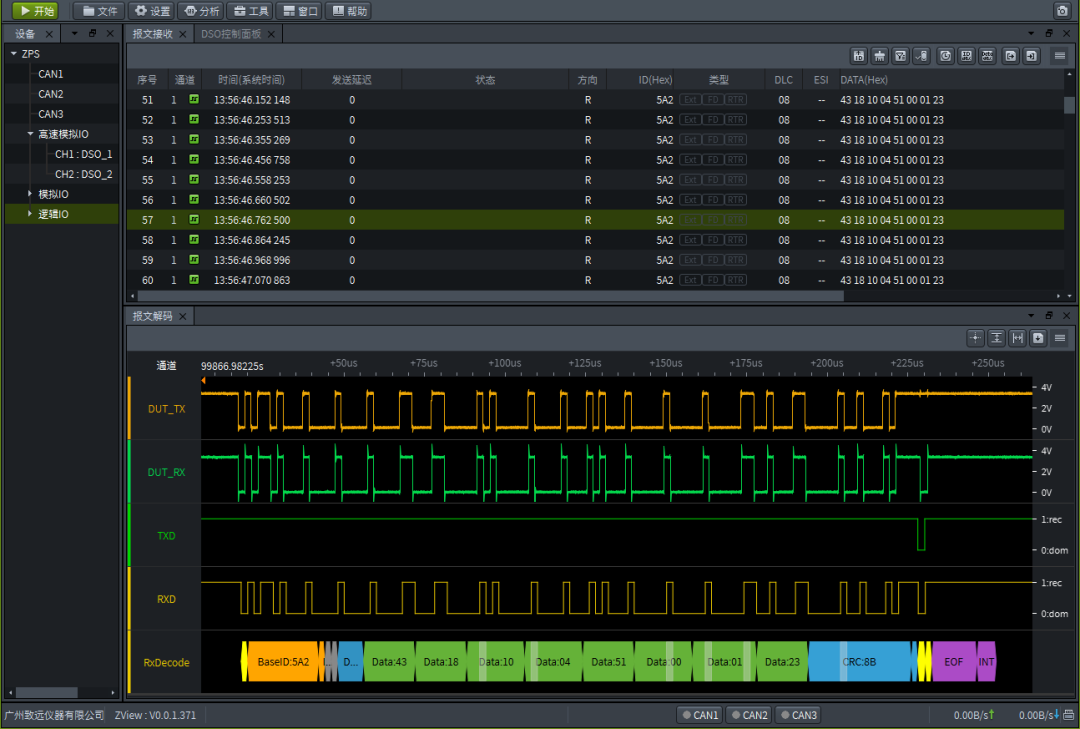Open the 设置 menu
The image size is (1080, 729).
[152, 11]
